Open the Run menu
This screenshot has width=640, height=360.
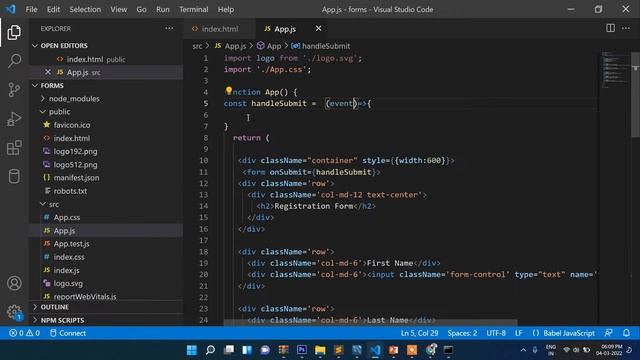(162, 9)
